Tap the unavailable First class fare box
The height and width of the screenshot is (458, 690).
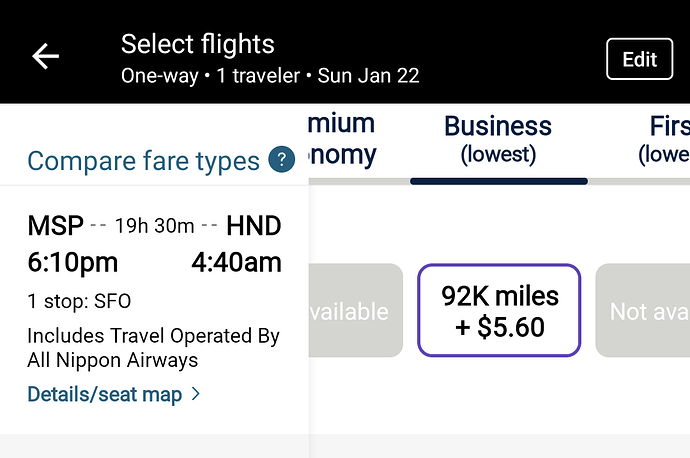point(644,312)
